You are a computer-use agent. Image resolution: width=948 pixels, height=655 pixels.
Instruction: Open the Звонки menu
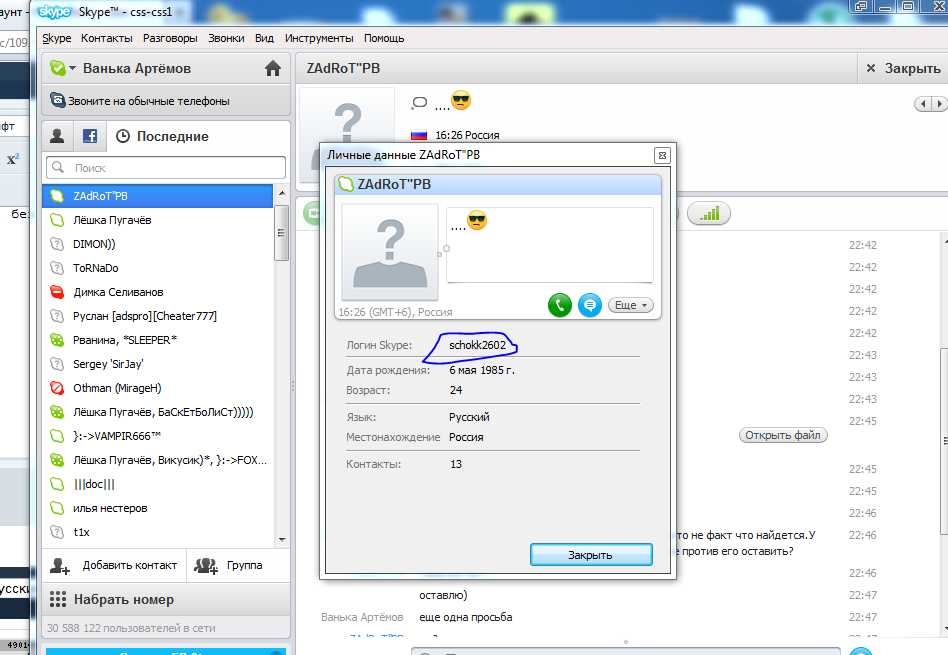226,38
